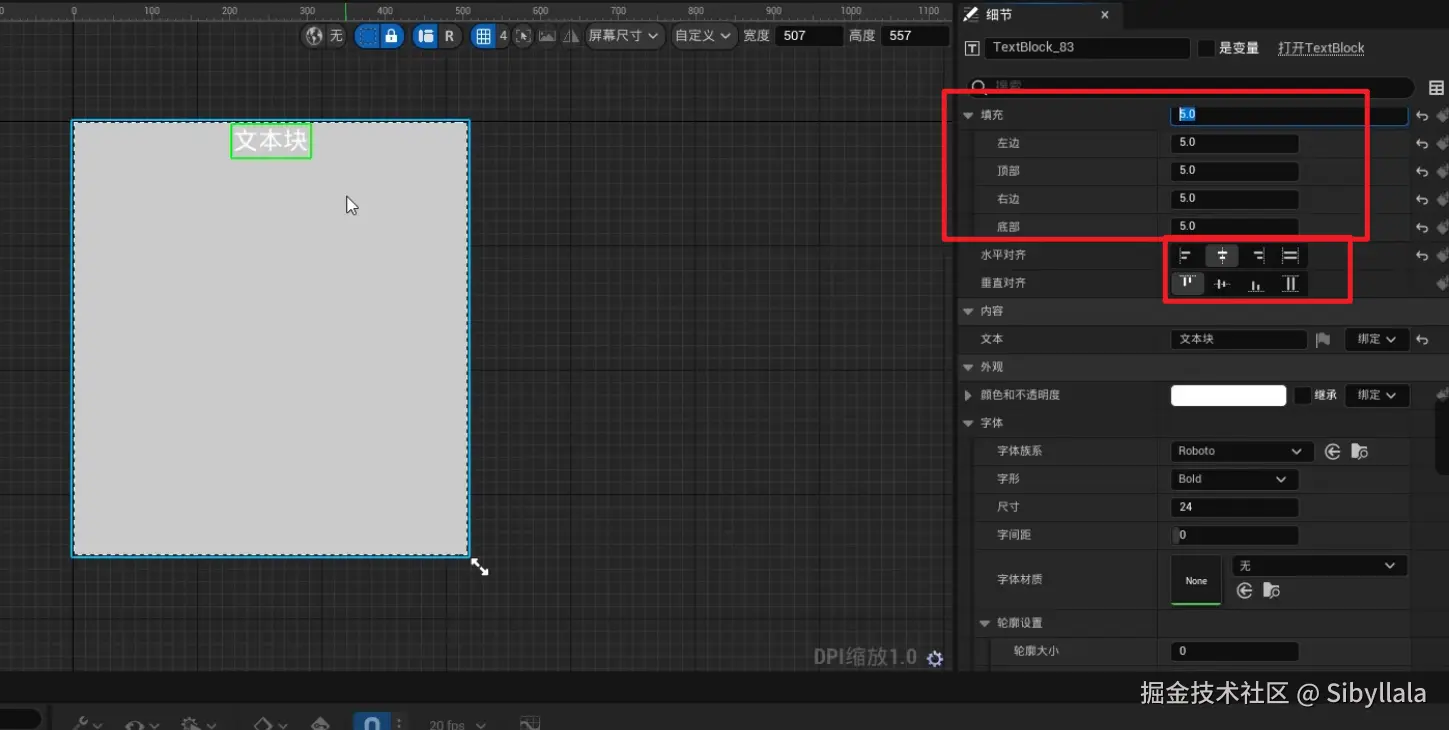Click the 宽度 input field showing 507
Viewport: 1449px width, 730px height.
click(x=809, y=36)
